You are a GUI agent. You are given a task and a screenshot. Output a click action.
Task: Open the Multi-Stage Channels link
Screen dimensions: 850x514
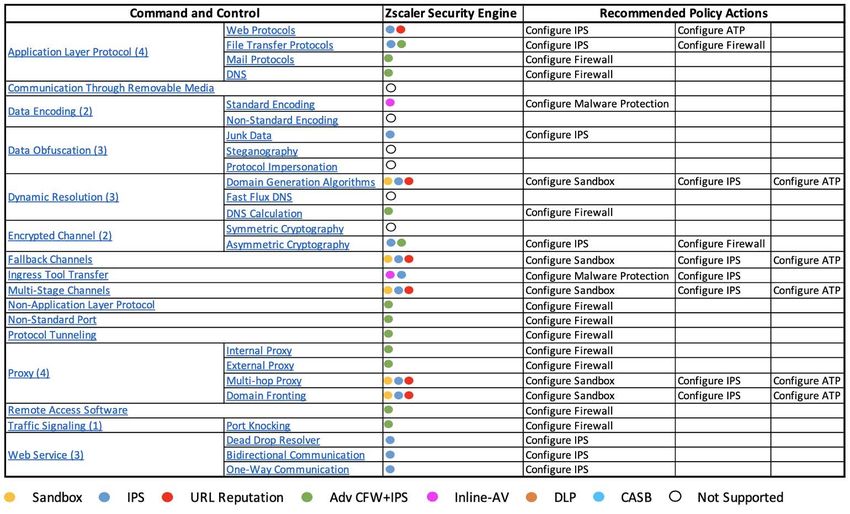(59, 291)
